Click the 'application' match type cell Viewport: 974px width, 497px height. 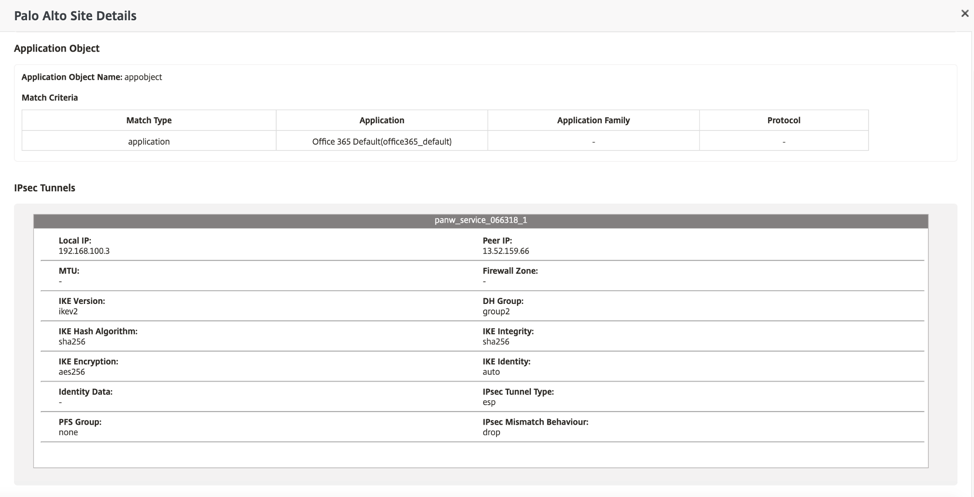149,142
